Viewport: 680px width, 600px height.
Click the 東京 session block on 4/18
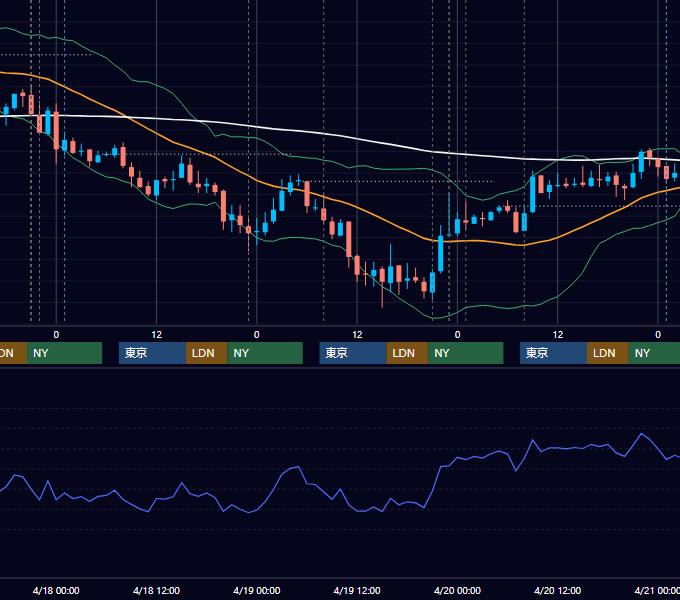point(152,353)
